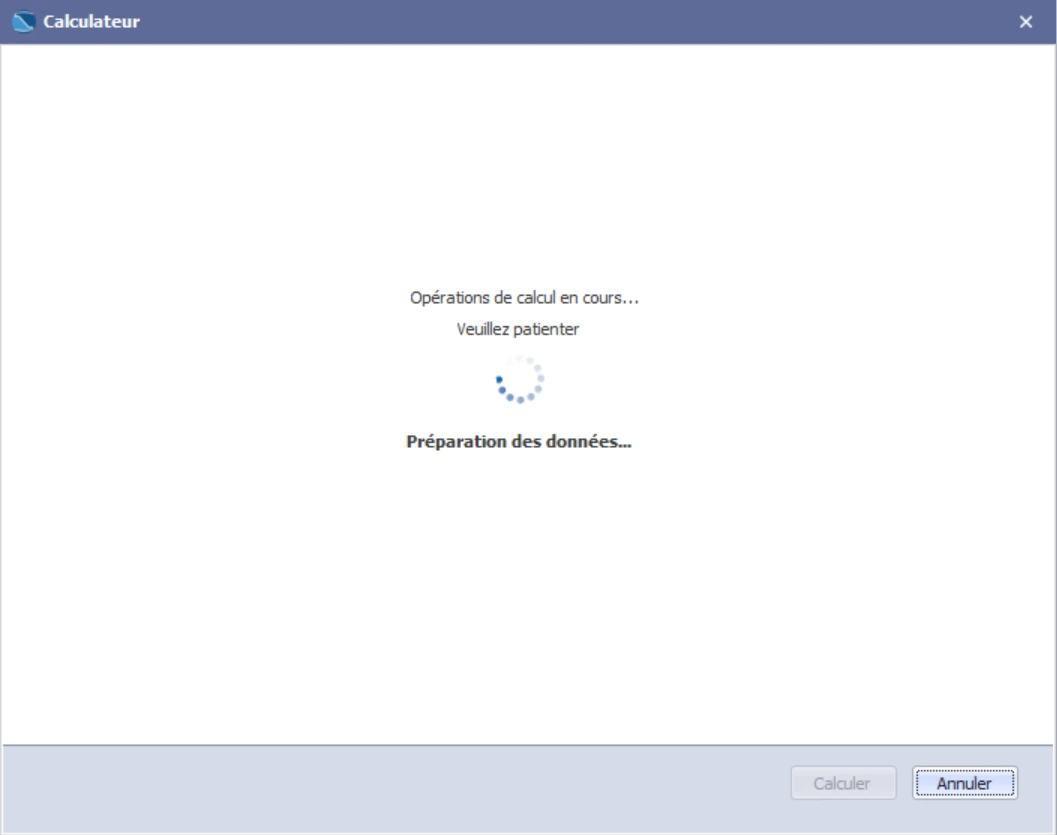The width and height of the screenshot is (1057, 835).
Task: Click the separator line above the footer
Action: [x=527, y=745]
